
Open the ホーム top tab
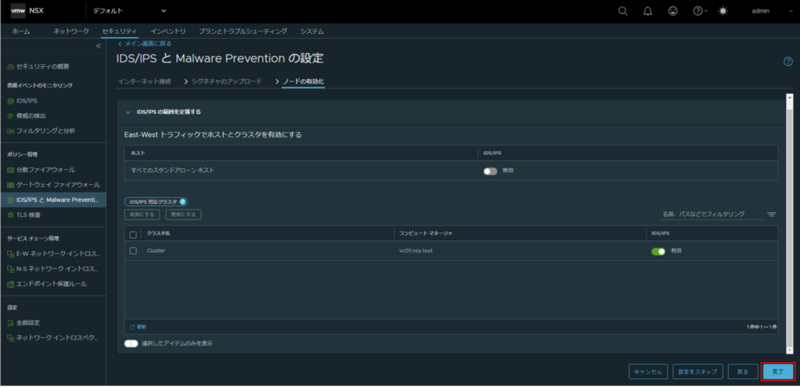pyautogui.click(x=21, y=31)
